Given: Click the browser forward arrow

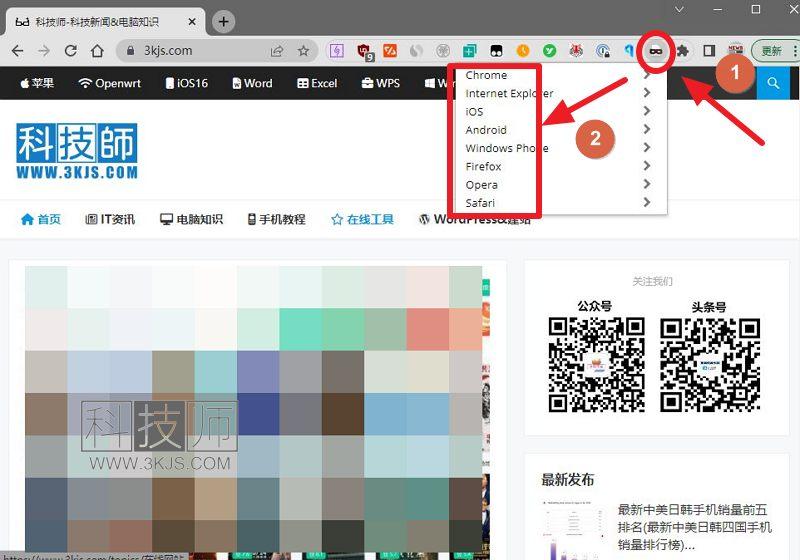Looking at the screenshot, I should tap(44, 50).
